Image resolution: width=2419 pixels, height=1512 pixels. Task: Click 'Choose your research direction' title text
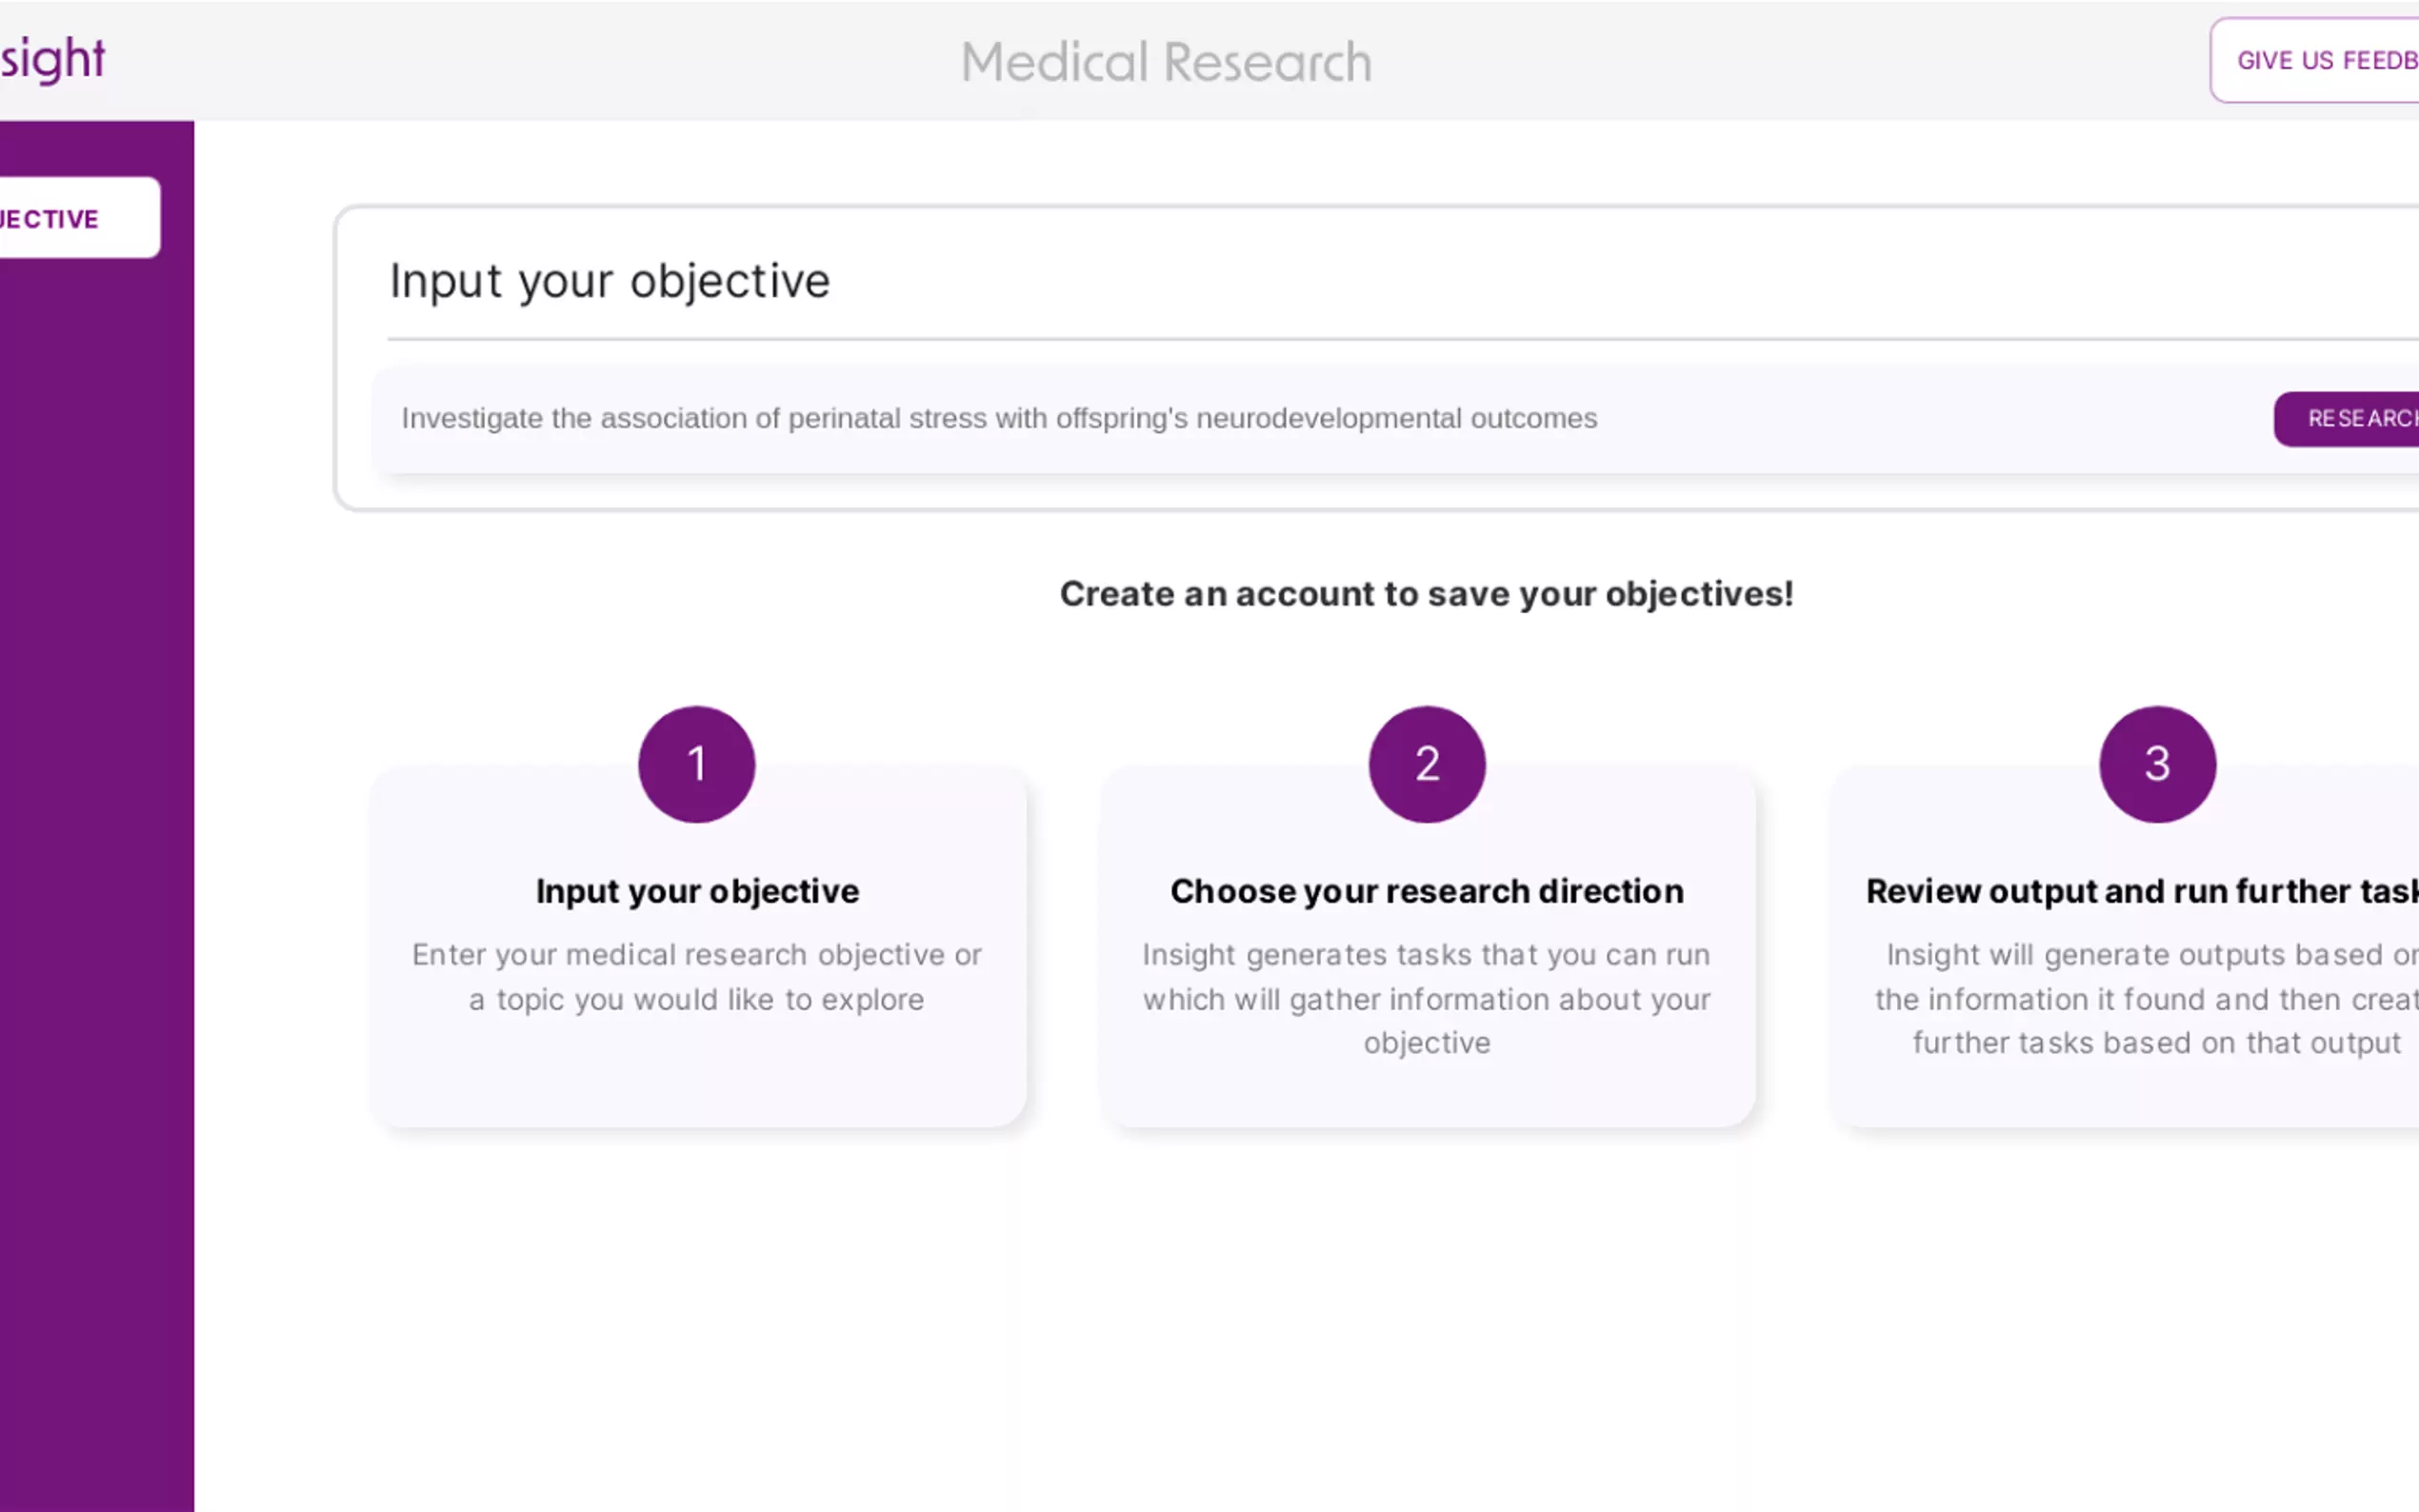coord(1426,891)
